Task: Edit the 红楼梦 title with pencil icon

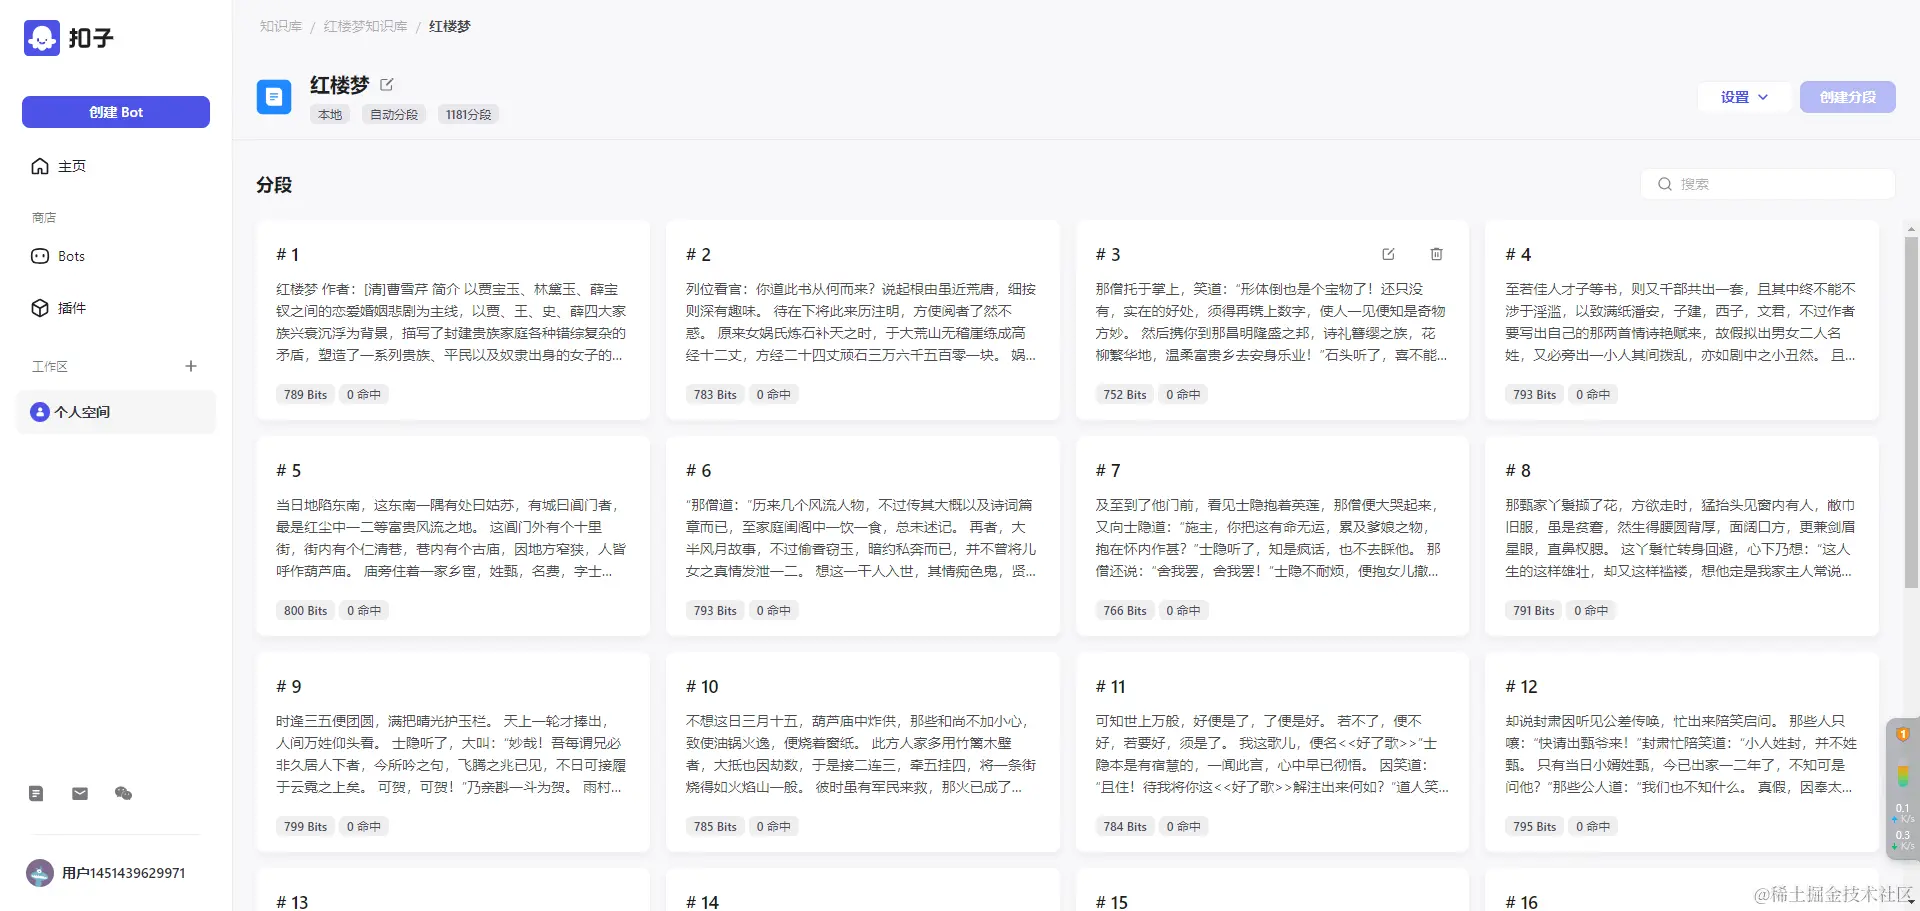Action: pos(387,85)
